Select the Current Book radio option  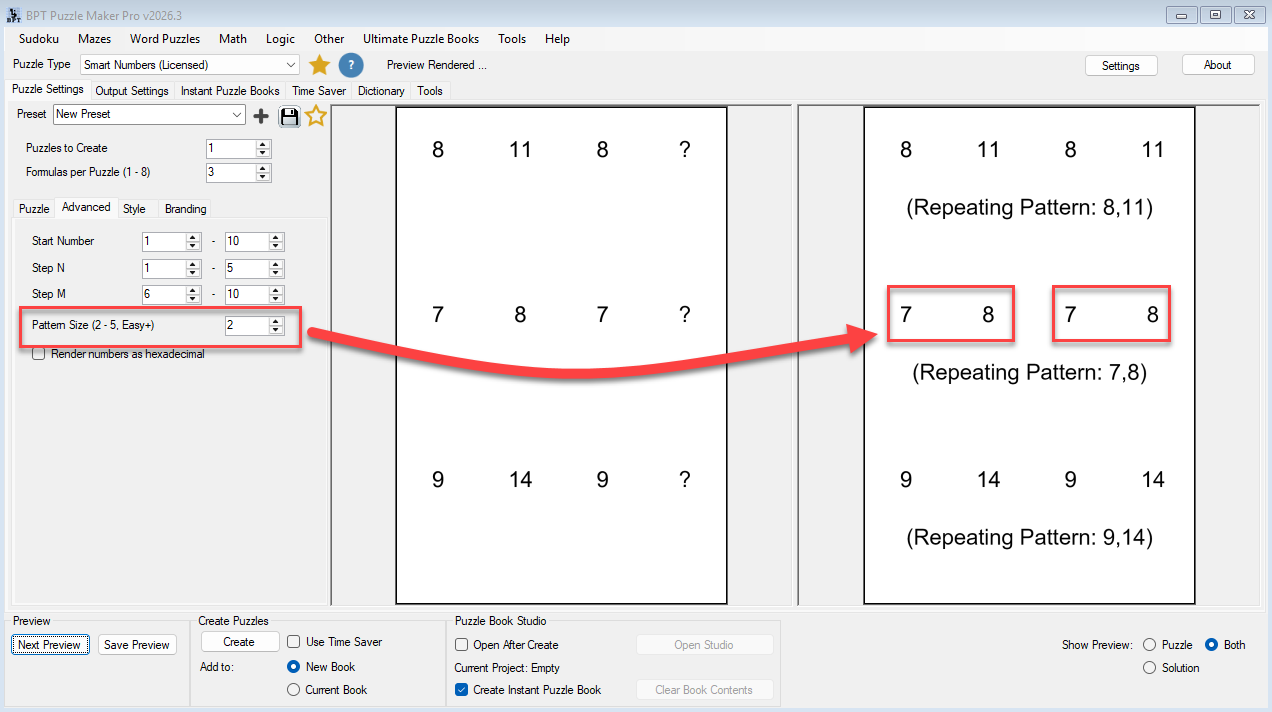[x=293, y=690]
